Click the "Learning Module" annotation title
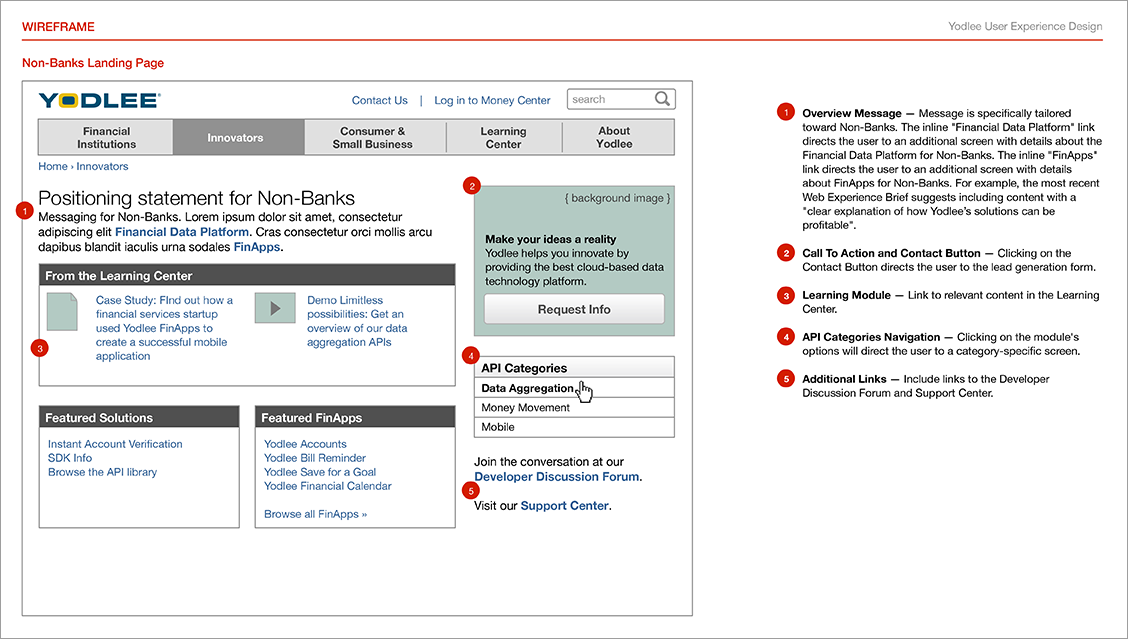Image resolution: width=1128 pixels, height=639 pixels. point(846,295)
